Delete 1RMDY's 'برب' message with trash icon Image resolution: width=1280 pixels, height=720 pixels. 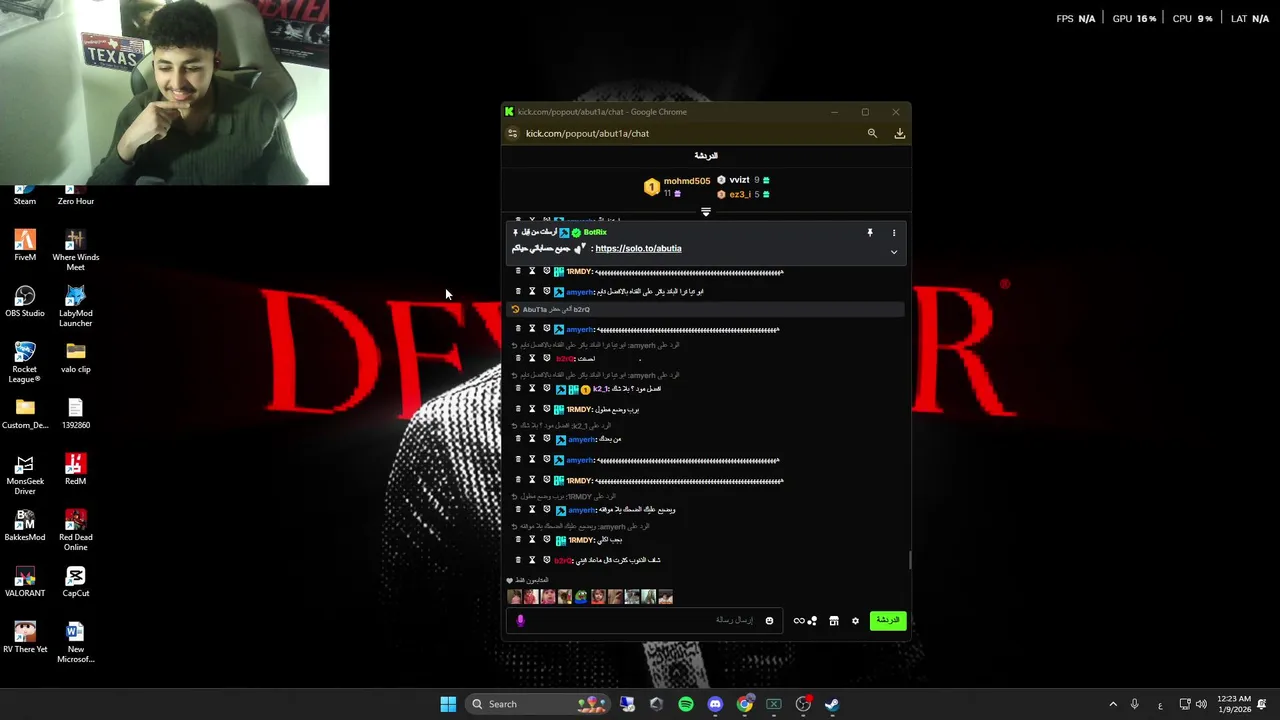coord(518,409)
